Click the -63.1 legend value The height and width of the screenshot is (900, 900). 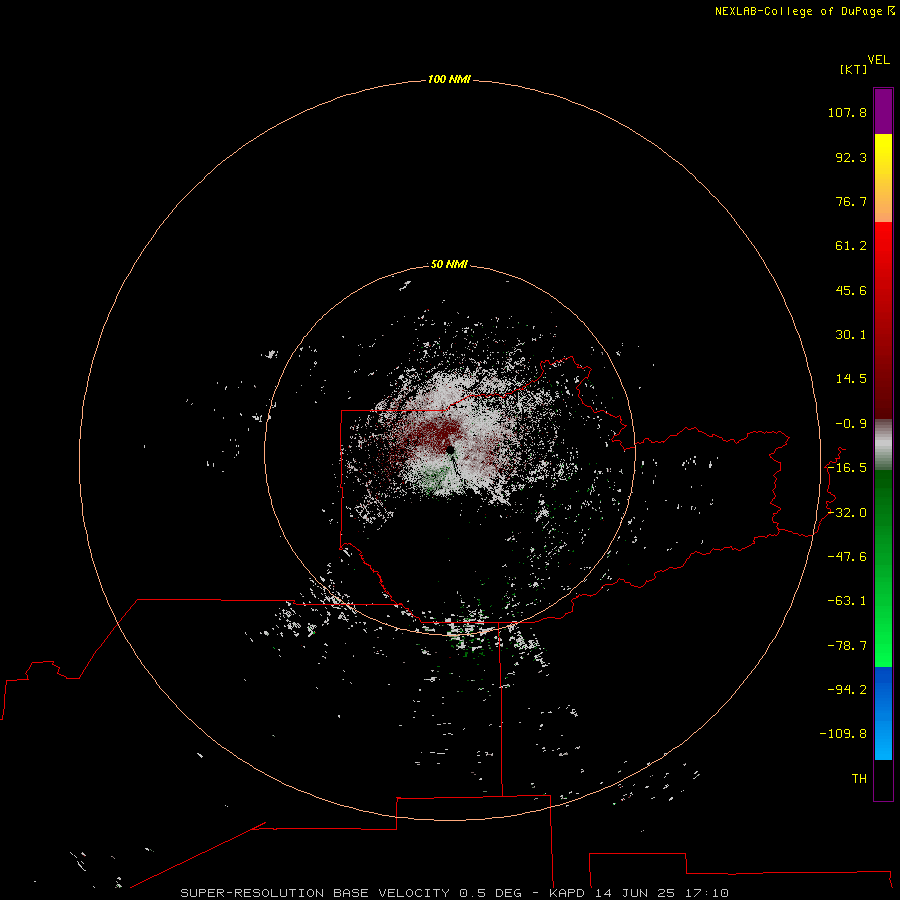pos(847,601)
